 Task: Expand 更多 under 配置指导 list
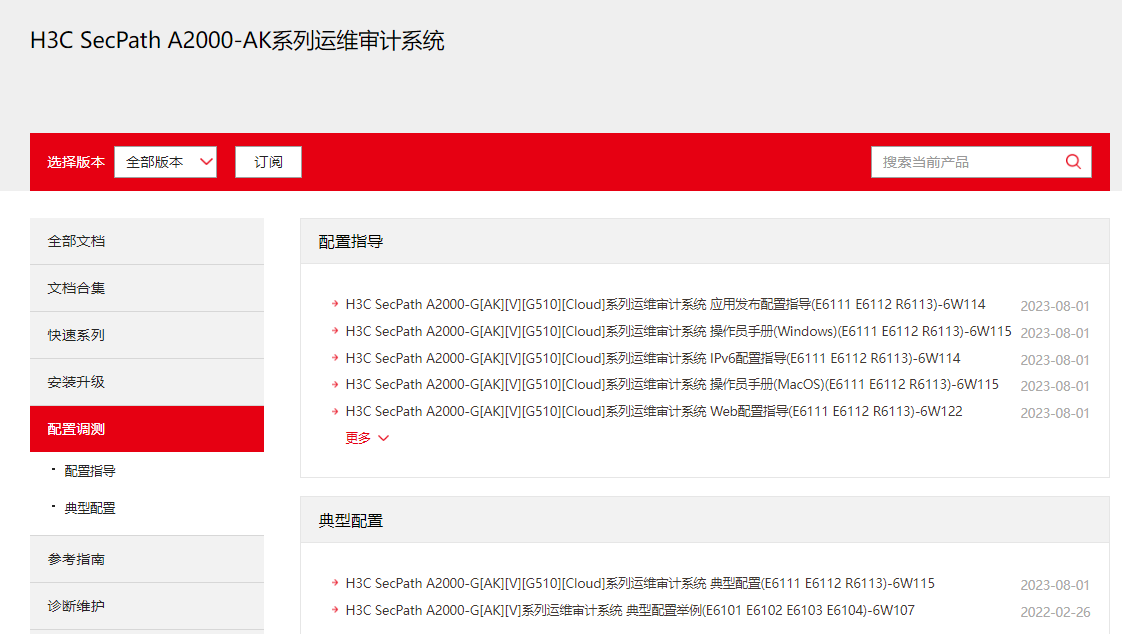coord(366,438)
